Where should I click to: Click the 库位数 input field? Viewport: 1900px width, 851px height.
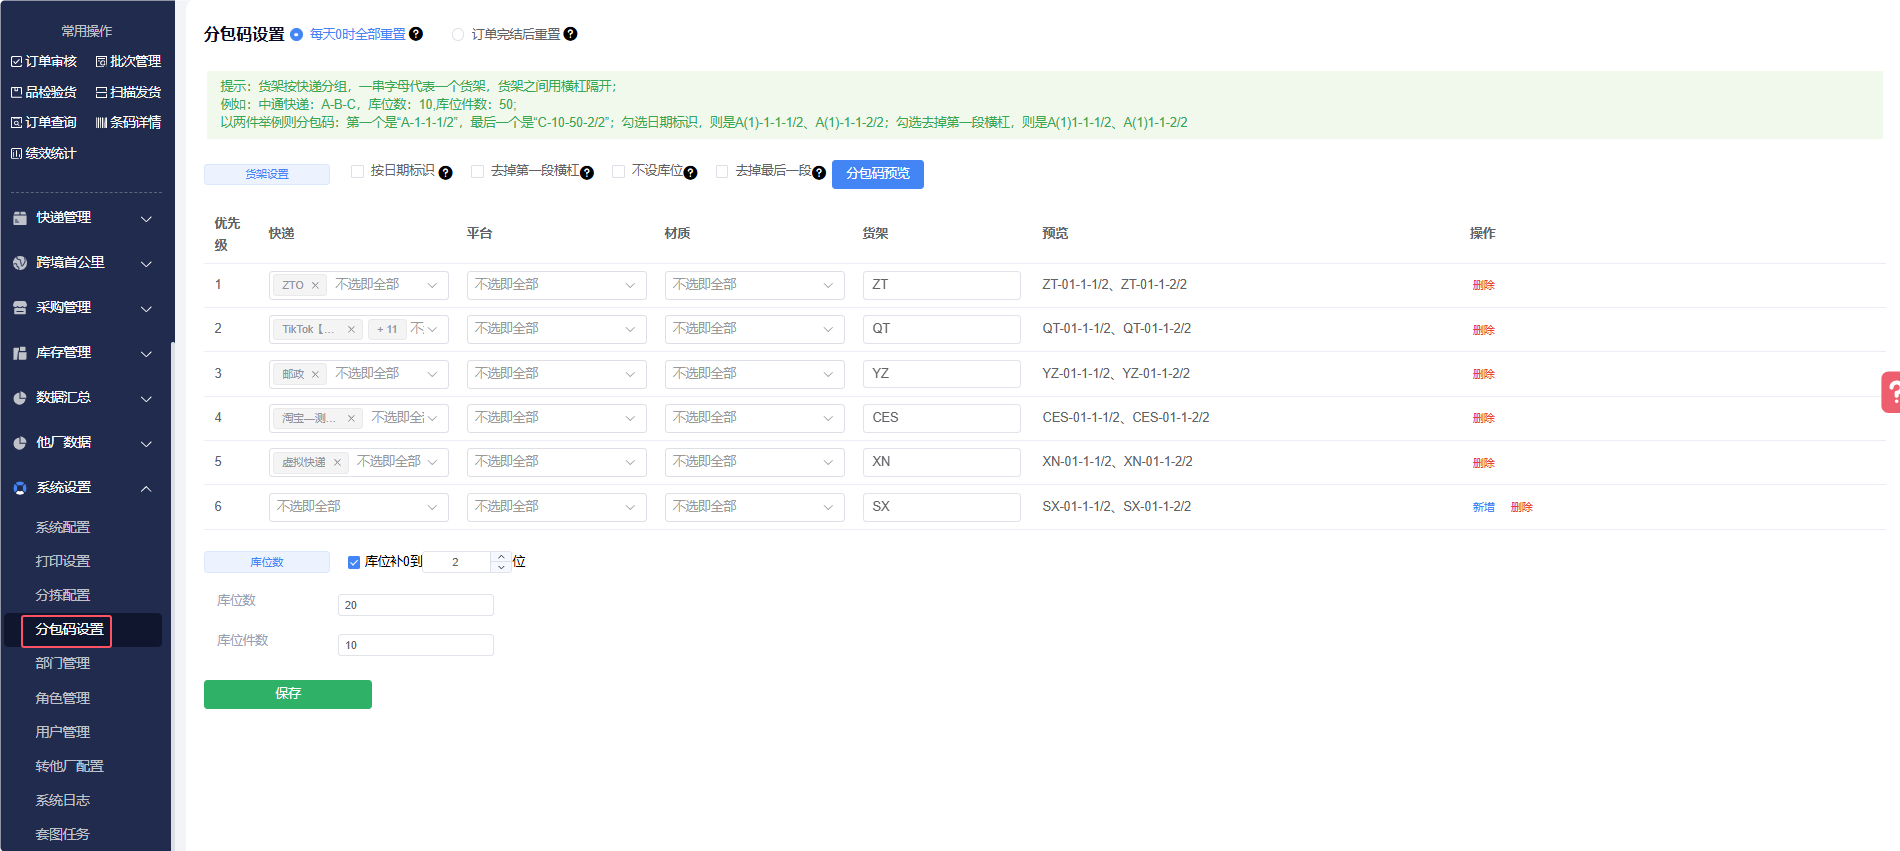pyautogui.click(x=415, y=605)
